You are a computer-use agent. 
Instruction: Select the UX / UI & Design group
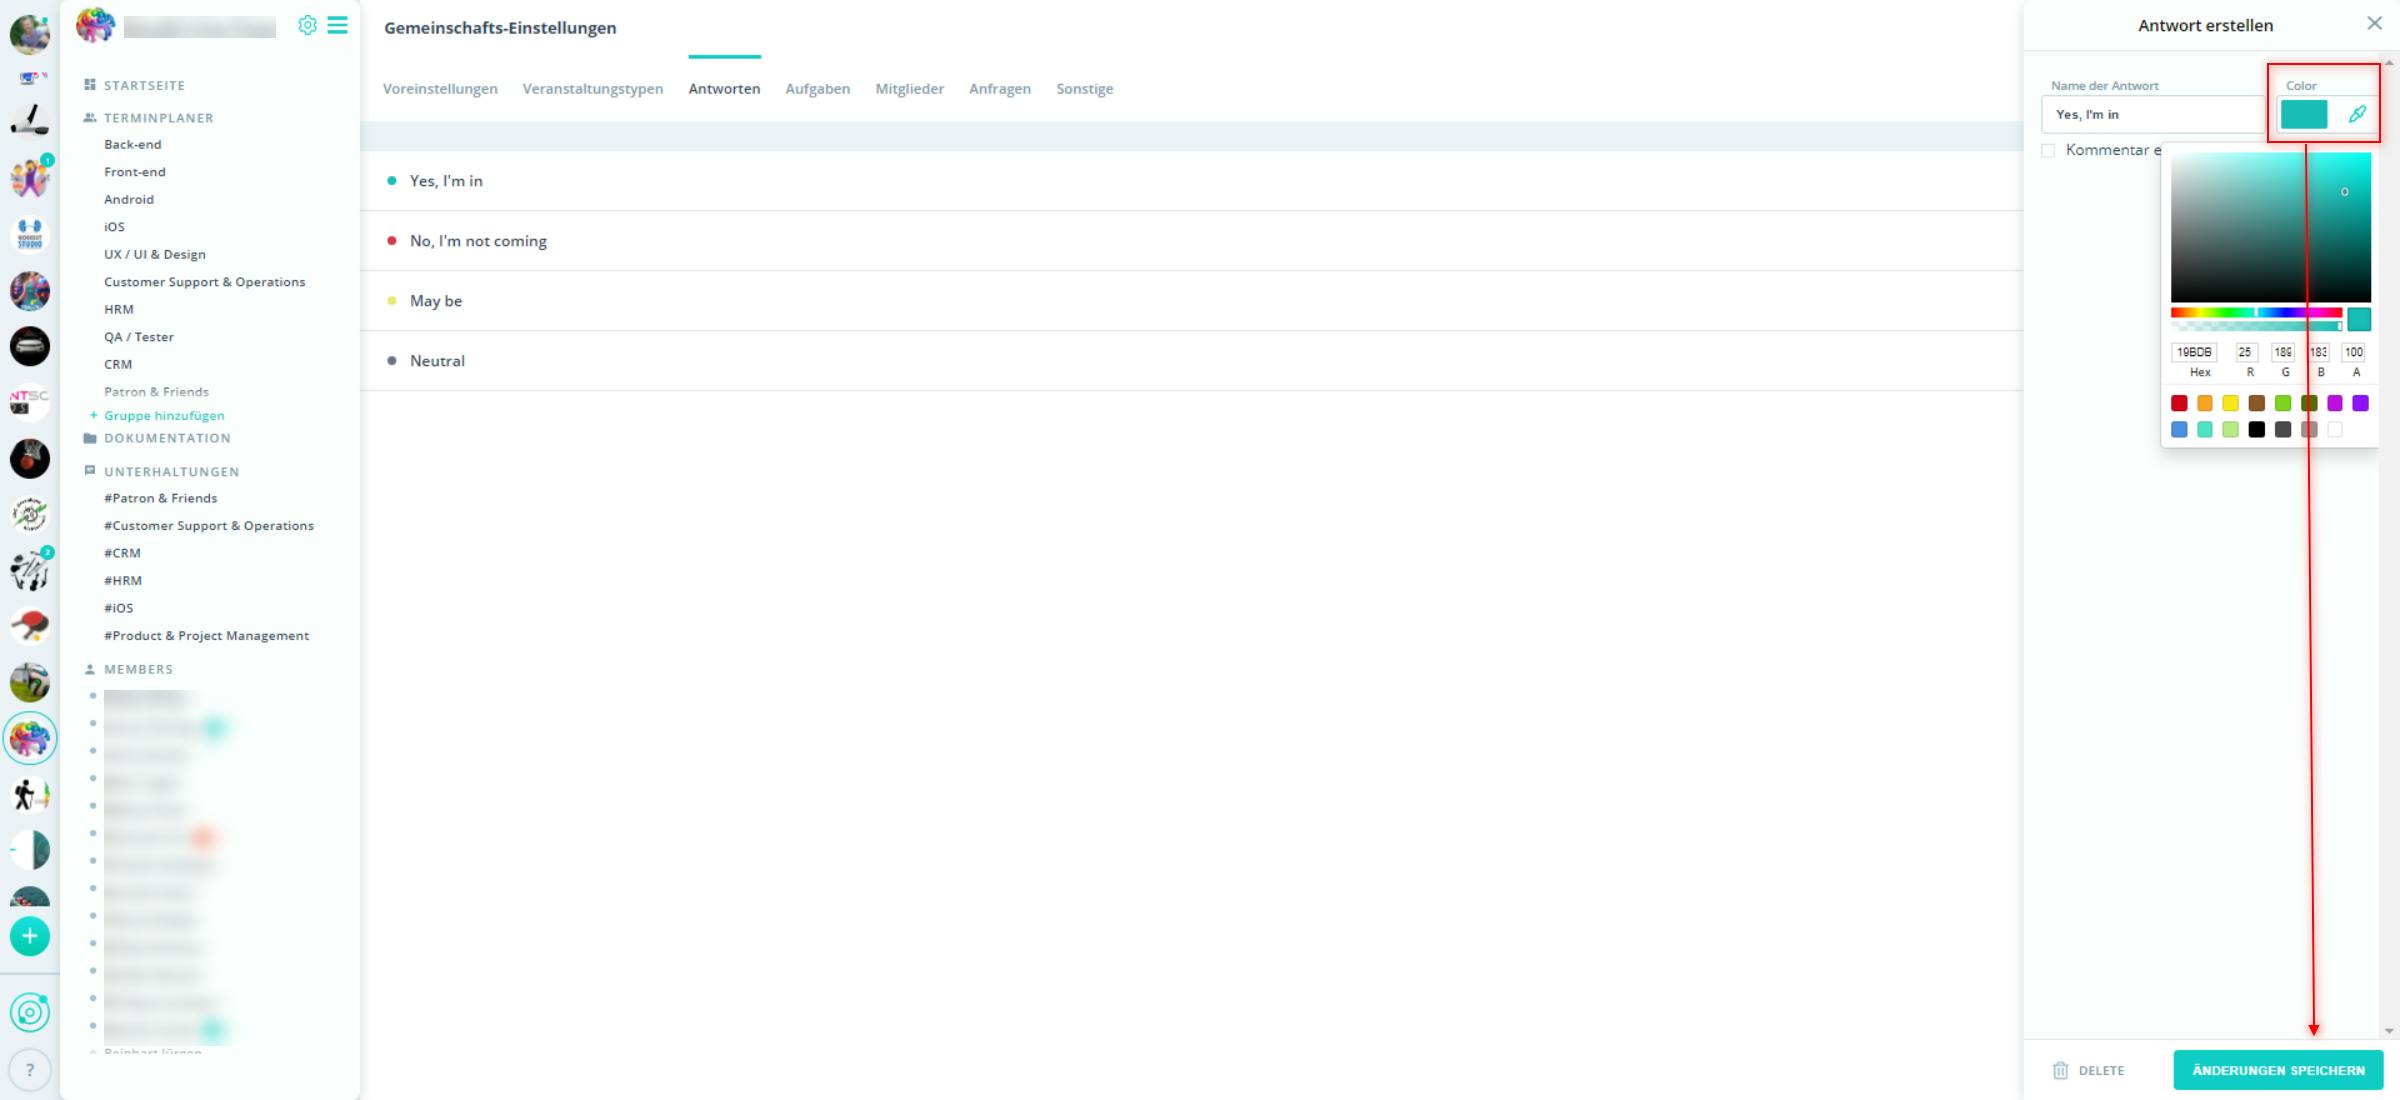point(155,254)
